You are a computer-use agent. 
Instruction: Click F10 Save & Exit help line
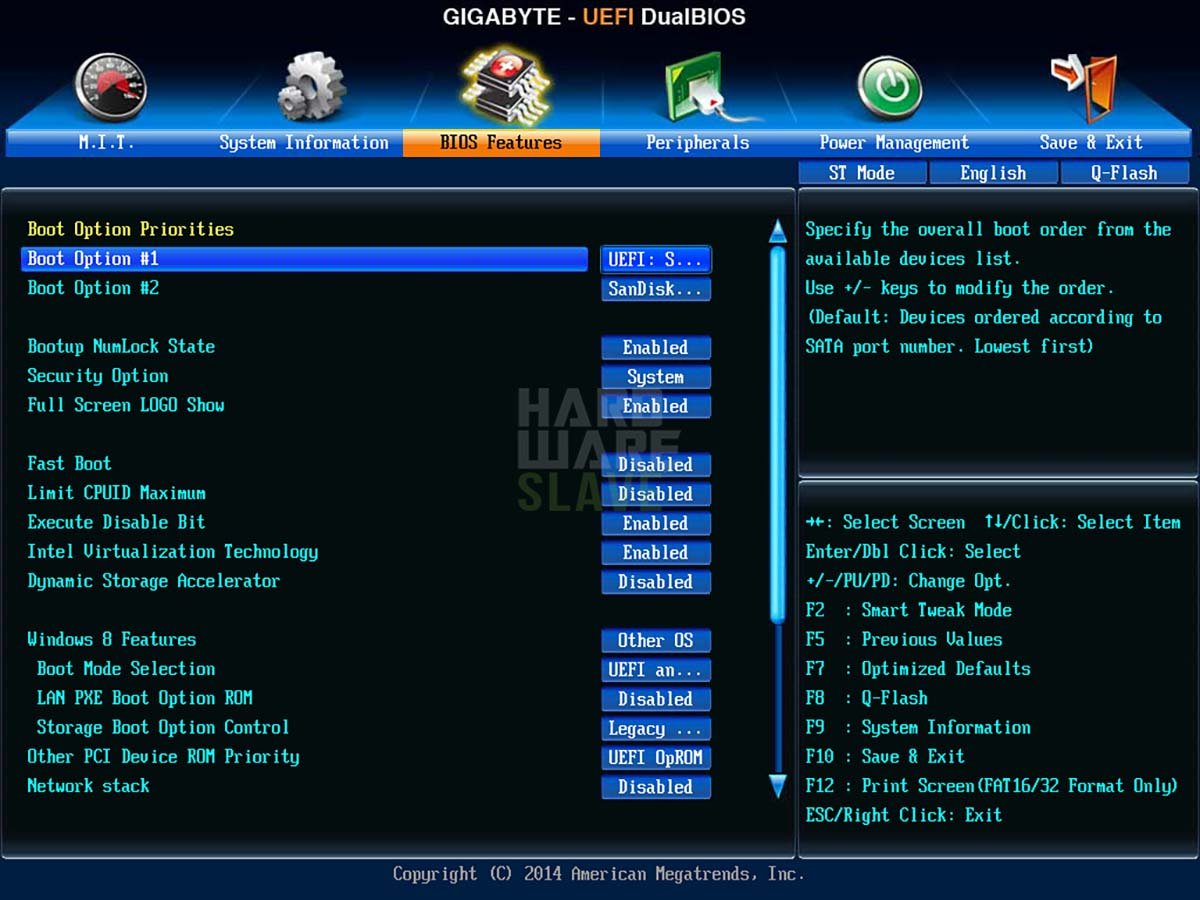point(885,757)
